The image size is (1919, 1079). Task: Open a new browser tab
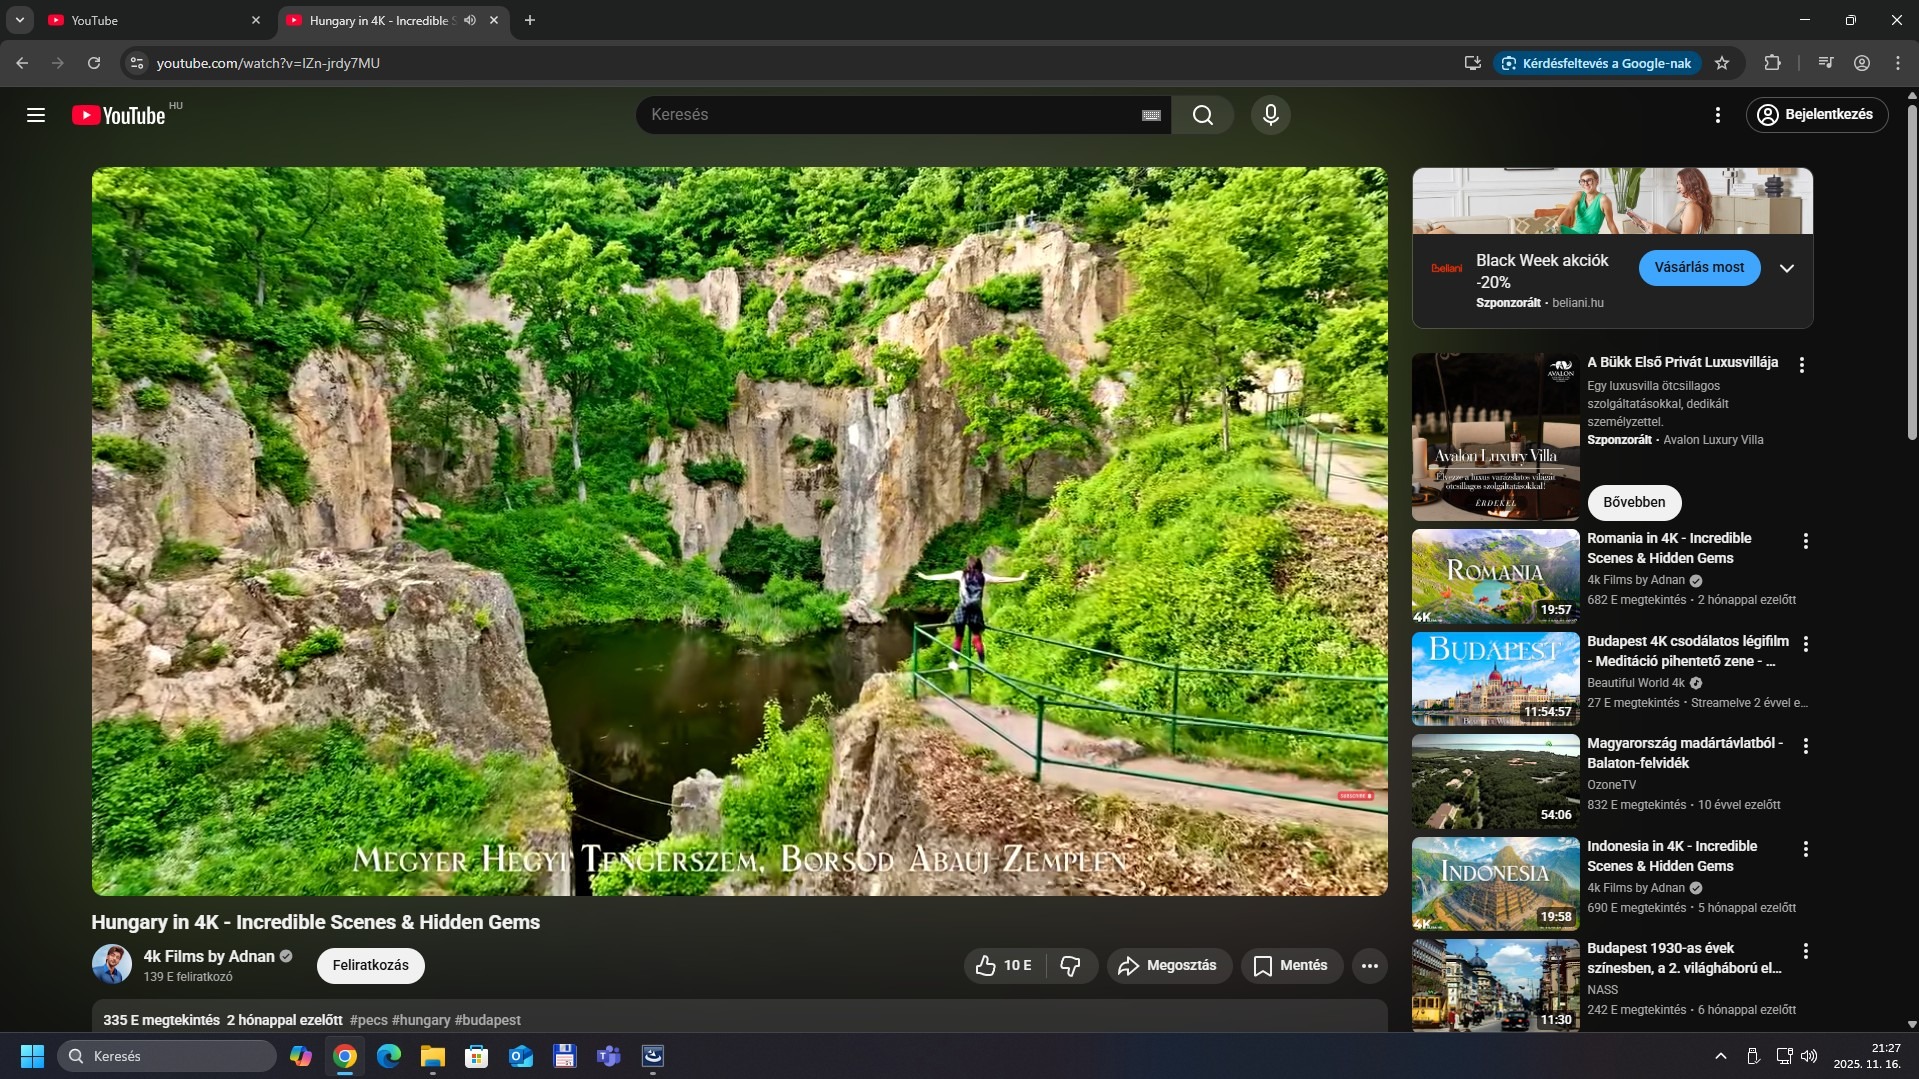530,20
